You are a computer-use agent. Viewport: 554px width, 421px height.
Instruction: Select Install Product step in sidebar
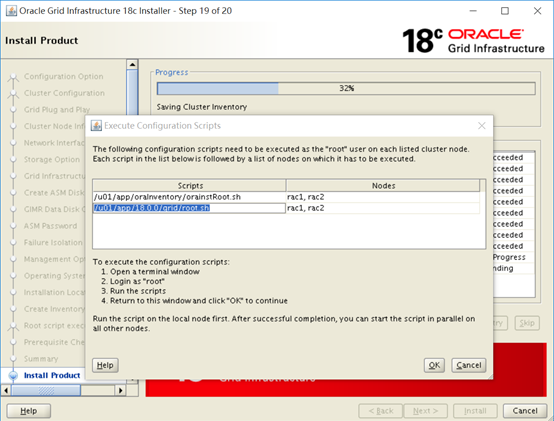[52, 375]
